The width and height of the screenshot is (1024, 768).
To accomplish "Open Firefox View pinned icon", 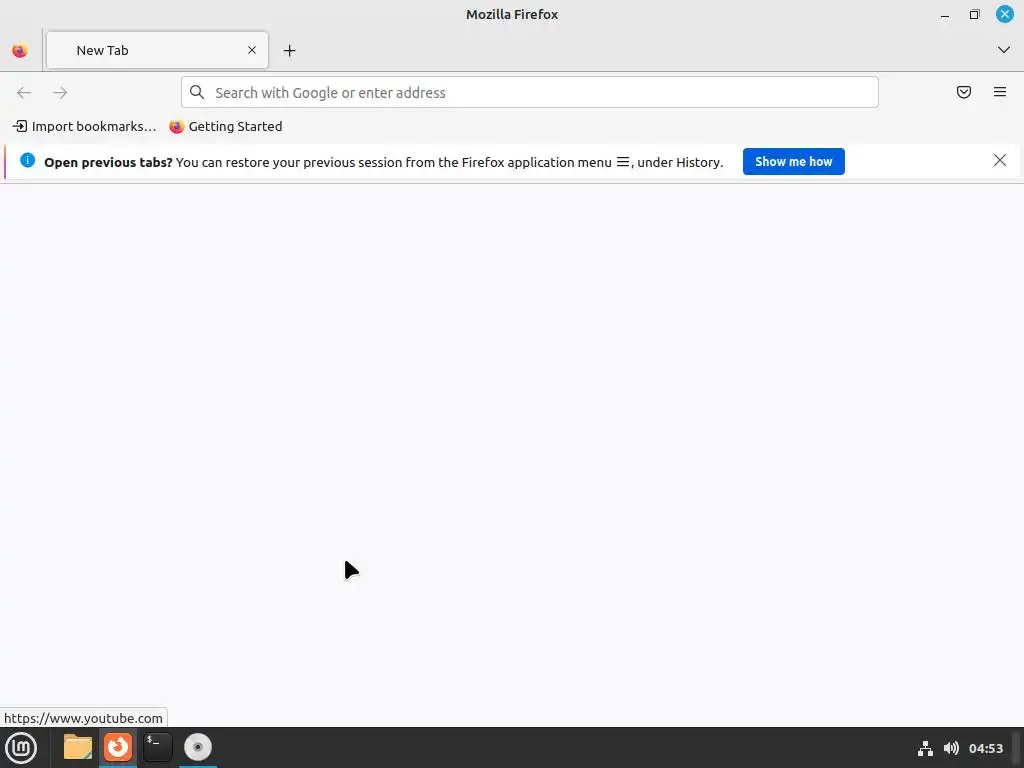I will tap(20, 50).
